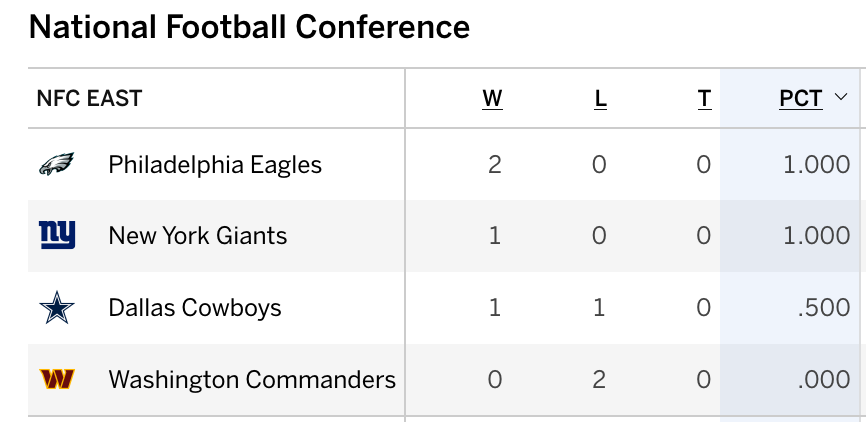This screenshot has width=866, height=422.
Task: Click the National Football Conference heading
Action: [249, 27]
